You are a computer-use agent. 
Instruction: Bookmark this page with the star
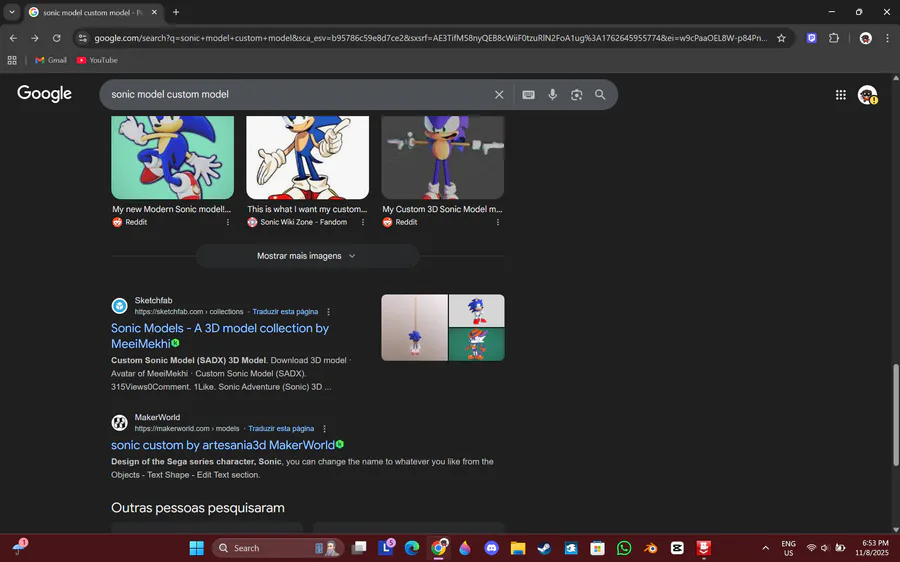(x=781, y=38)
